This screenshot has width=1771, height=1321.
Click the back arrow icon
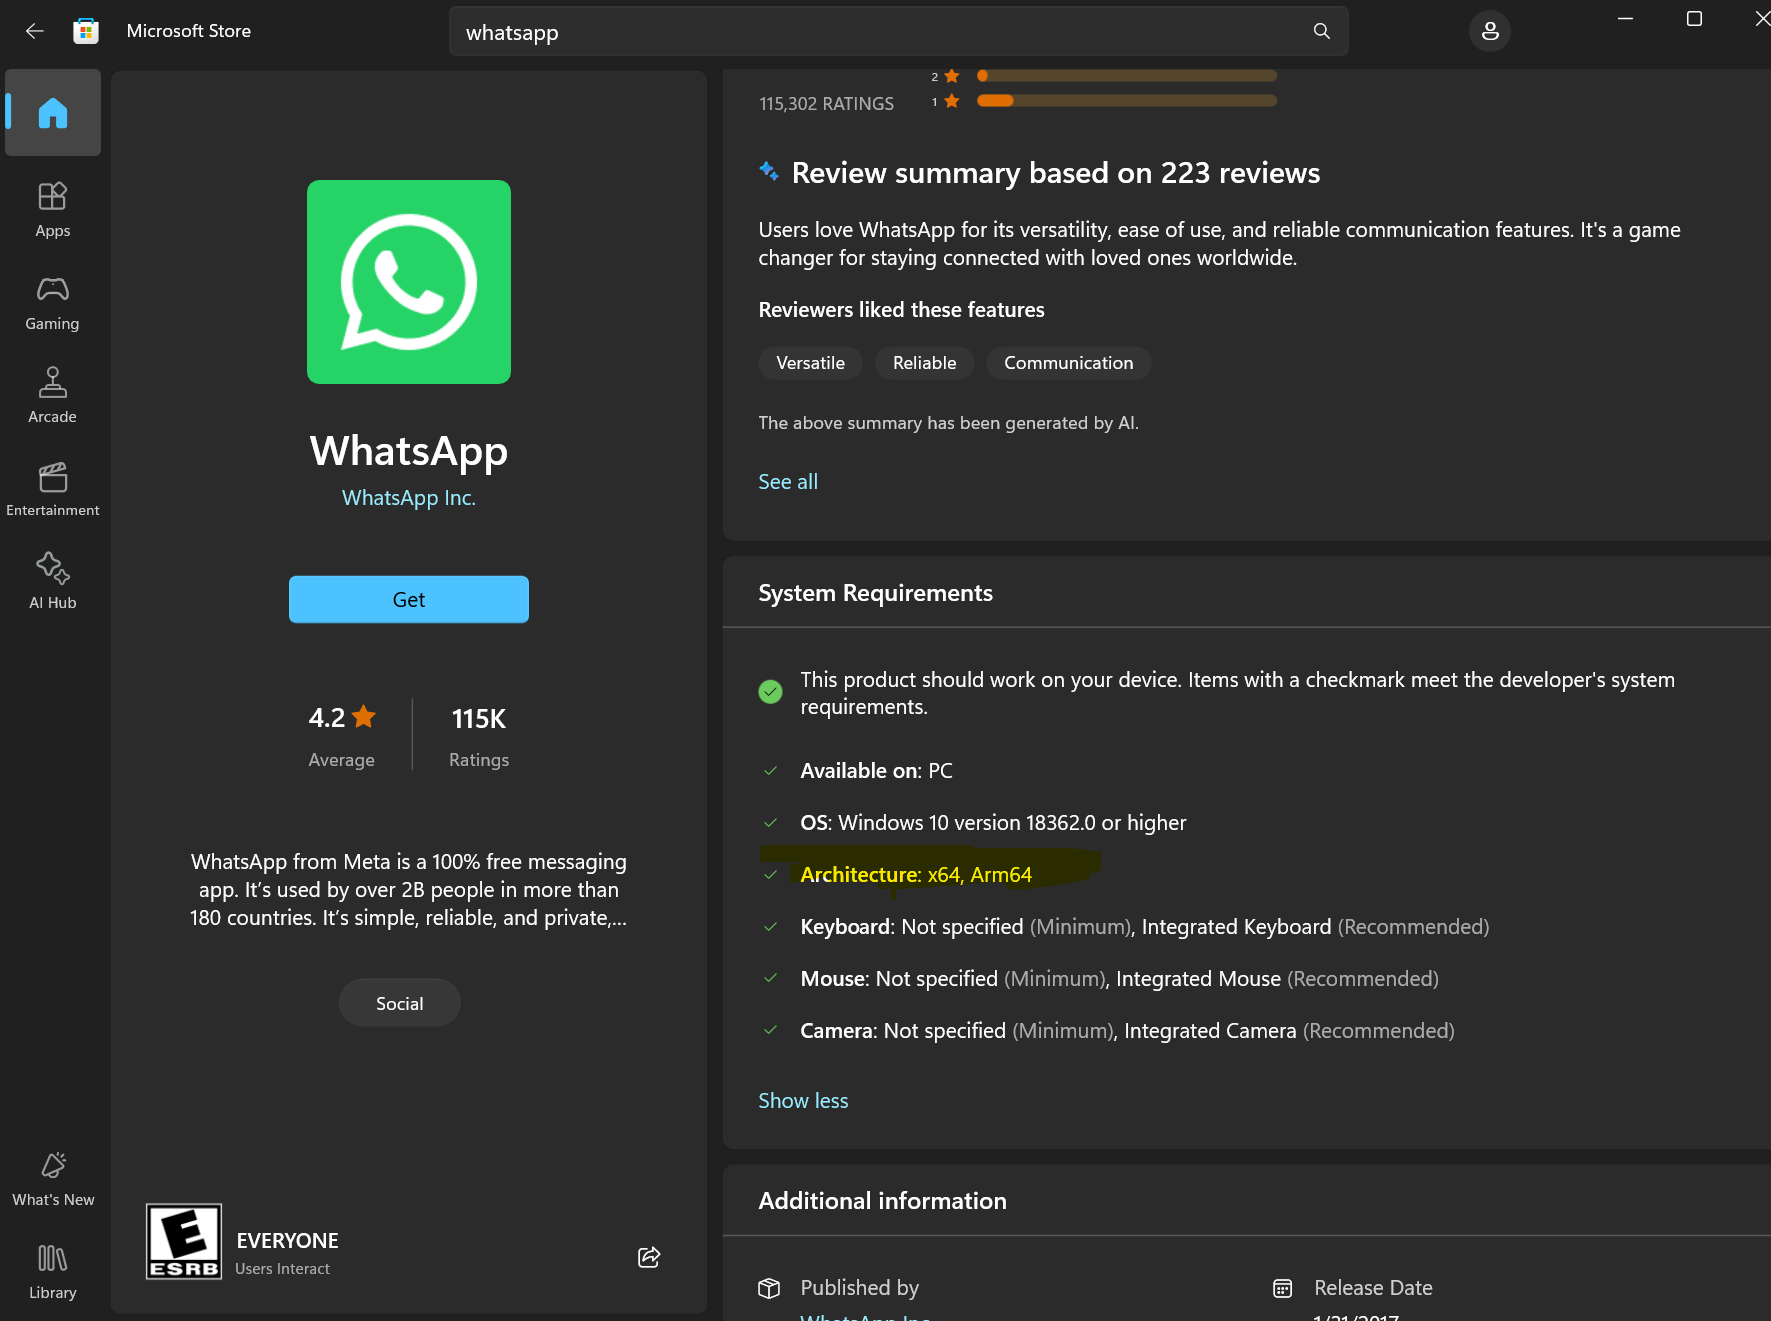[x=35, y=31]
